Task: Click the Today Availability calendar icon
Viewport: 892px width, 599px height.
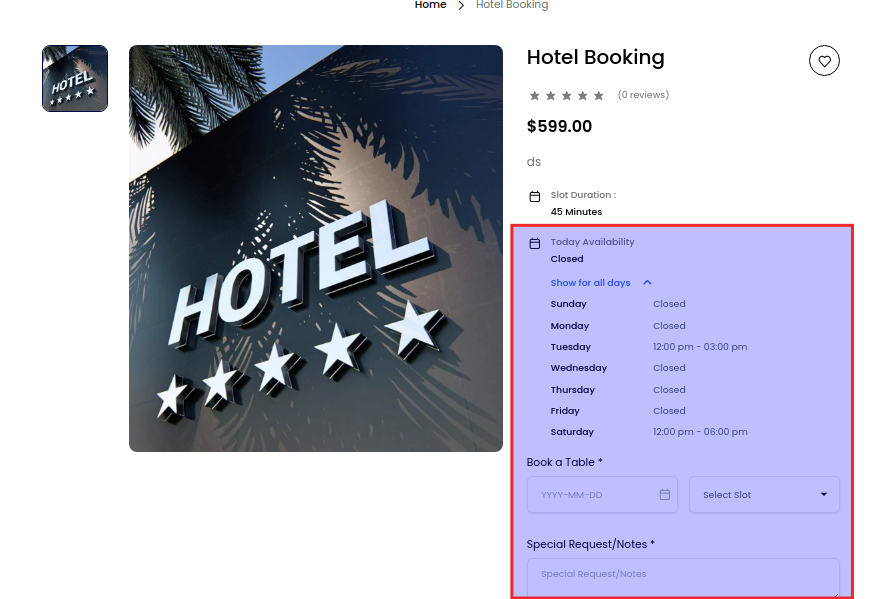Action: 535,243
